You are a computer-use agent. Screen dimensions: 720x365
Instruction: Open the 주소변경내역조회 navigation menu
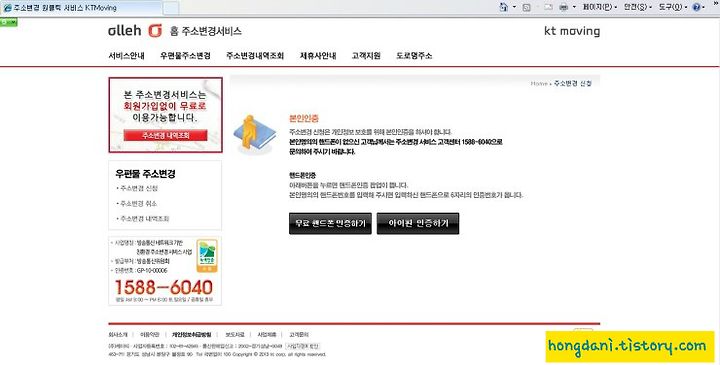point(255,56)
